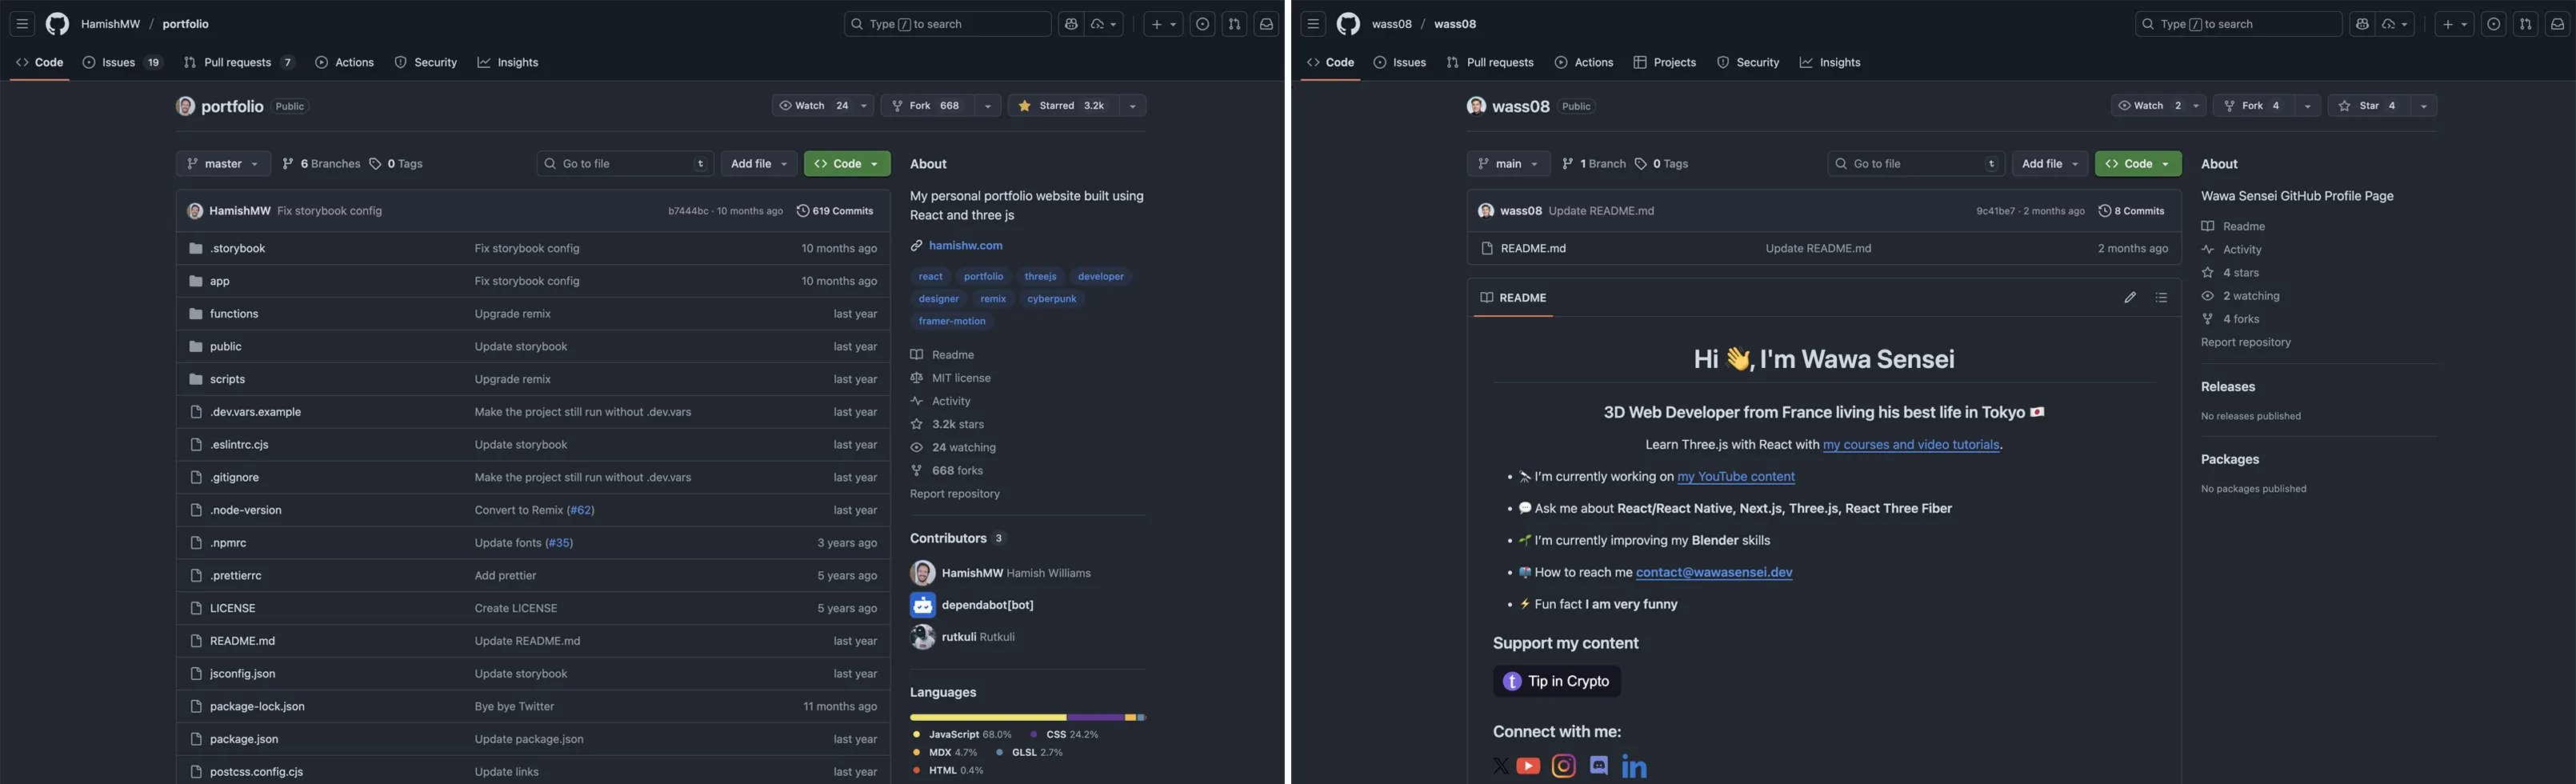Focus search box in right window header

[x=2238, y=24]
